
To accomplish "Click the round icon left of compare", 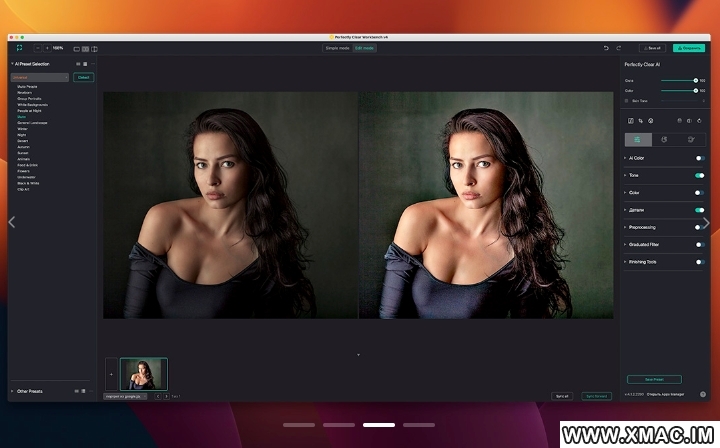I will click(x=680, y=121).
